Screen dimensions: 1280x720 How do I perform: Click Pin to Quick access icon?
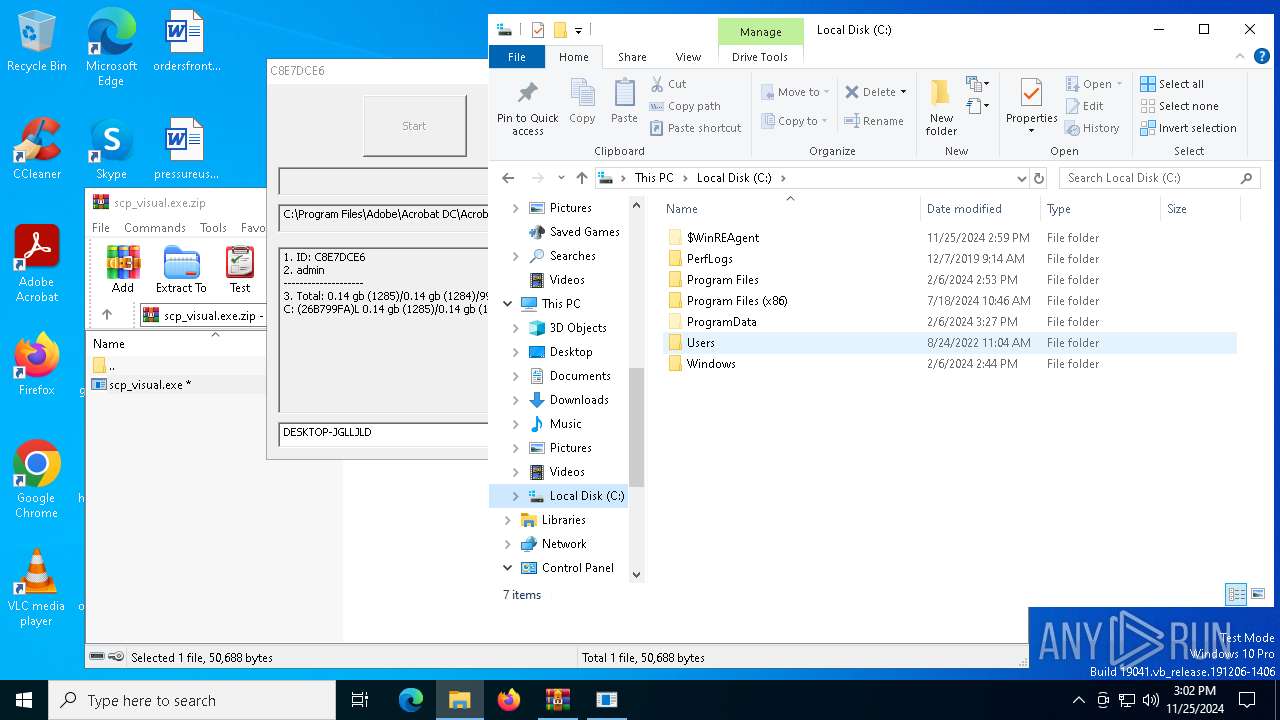tap(527, 108)
